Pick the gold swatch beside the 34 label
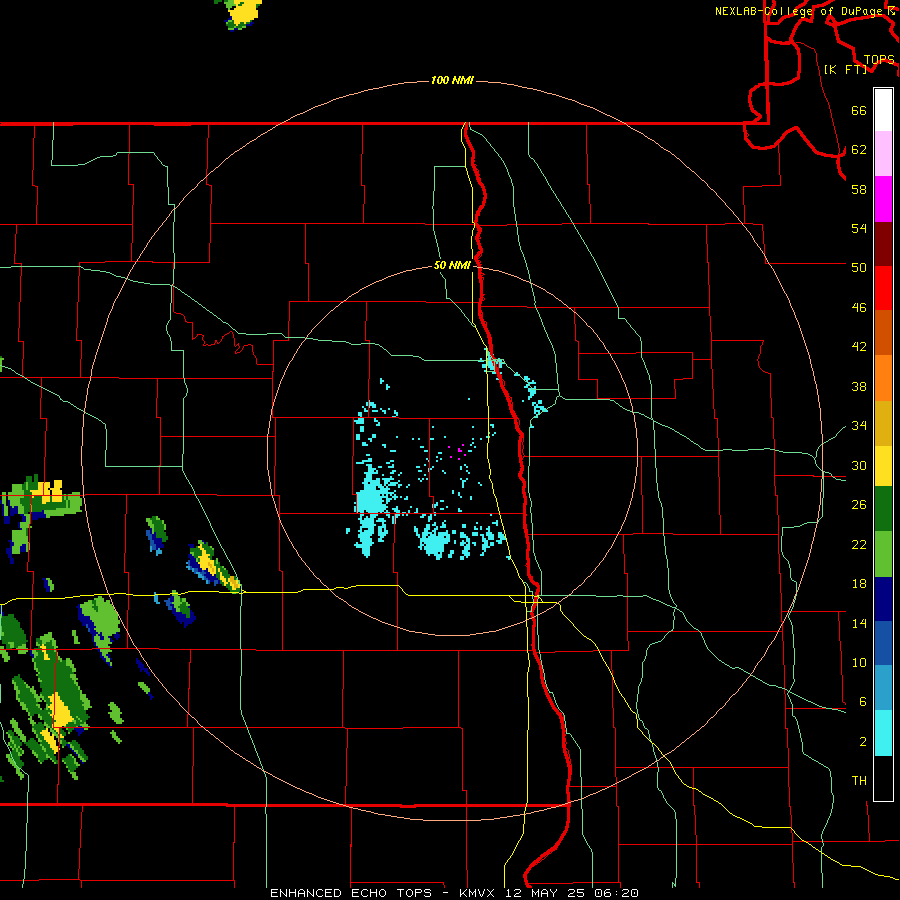This screenshot has height=900, width=900. tap(883, 423)
